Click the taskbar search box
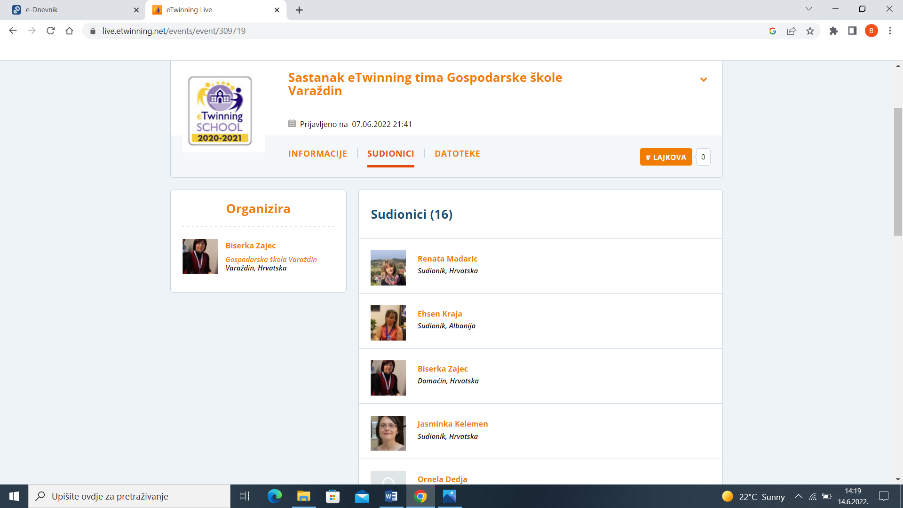This screenshot has height=508, width=903. (129, 496)
